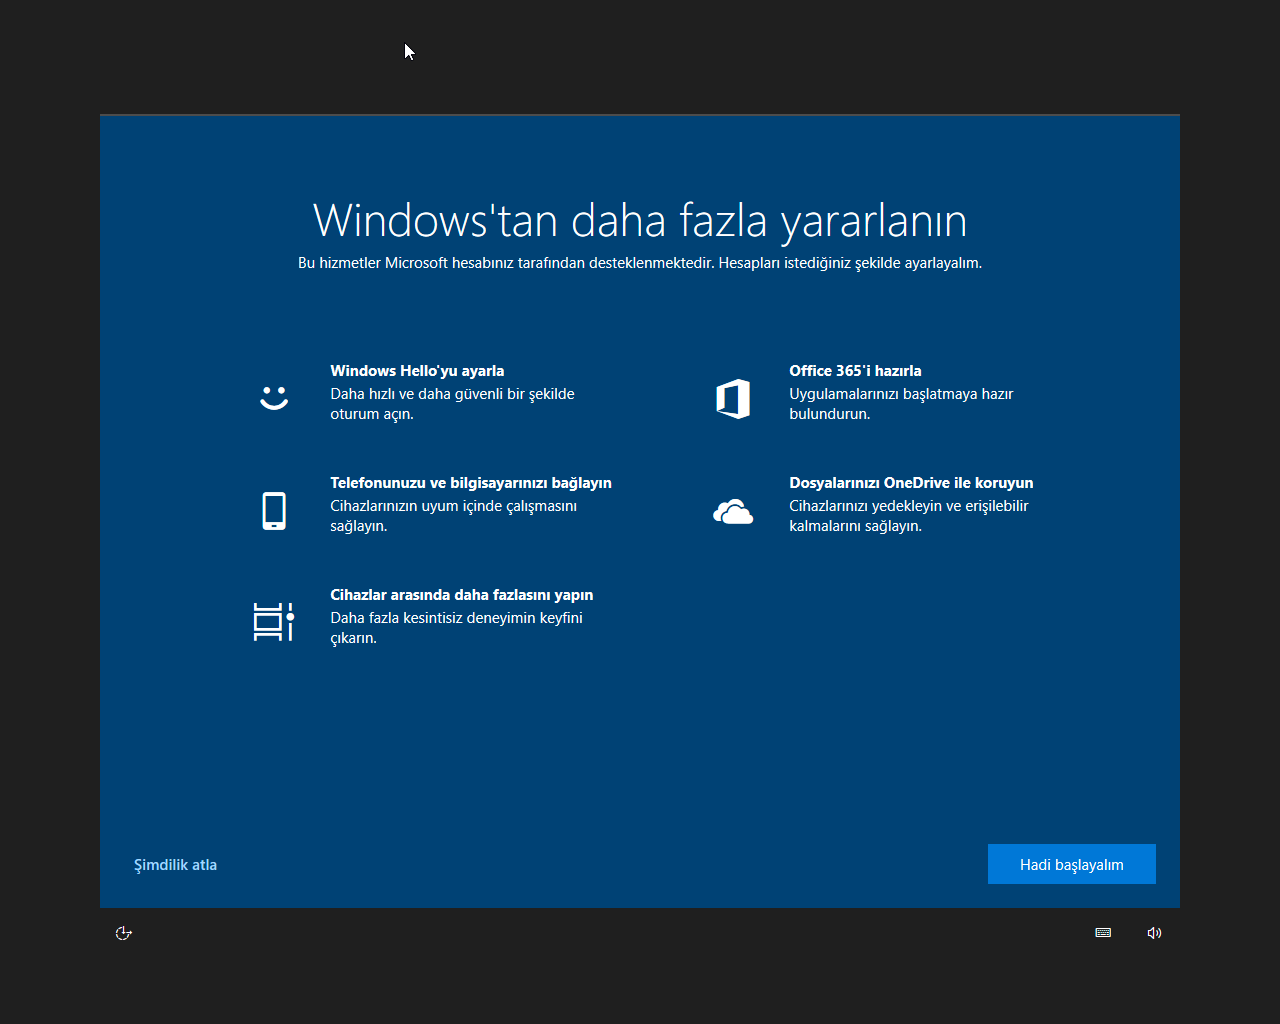This screenshot has width=1280, height=1024.
Task: Click description 'Uygulamalarınızı başlatmaya hazır bulundurun'
Action: (901, 404)
